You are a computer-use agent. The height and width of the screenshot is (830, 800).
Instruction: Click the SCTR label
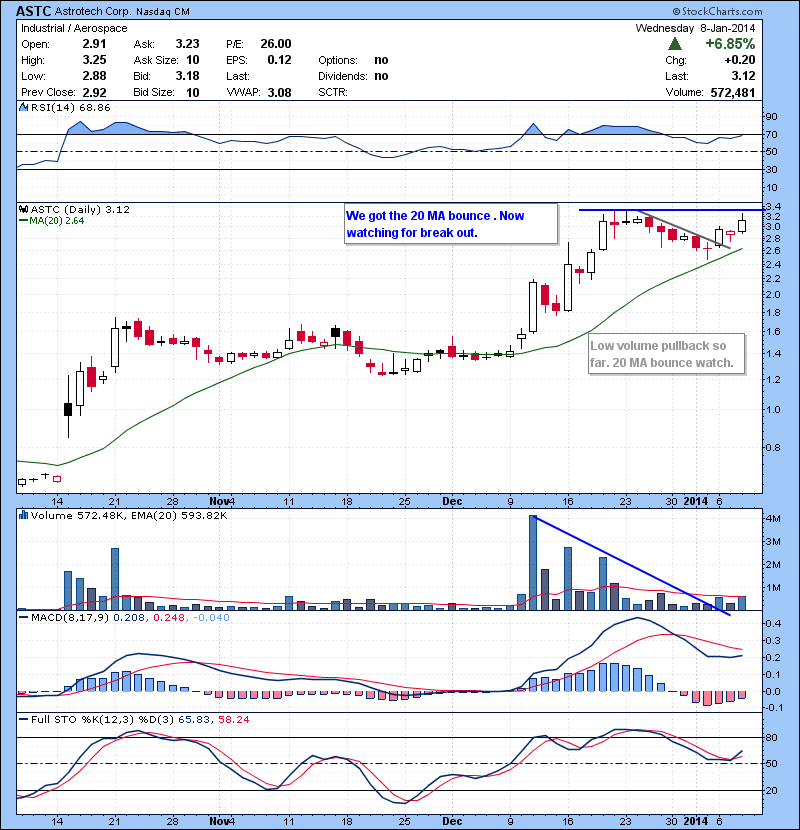(333, 92)
